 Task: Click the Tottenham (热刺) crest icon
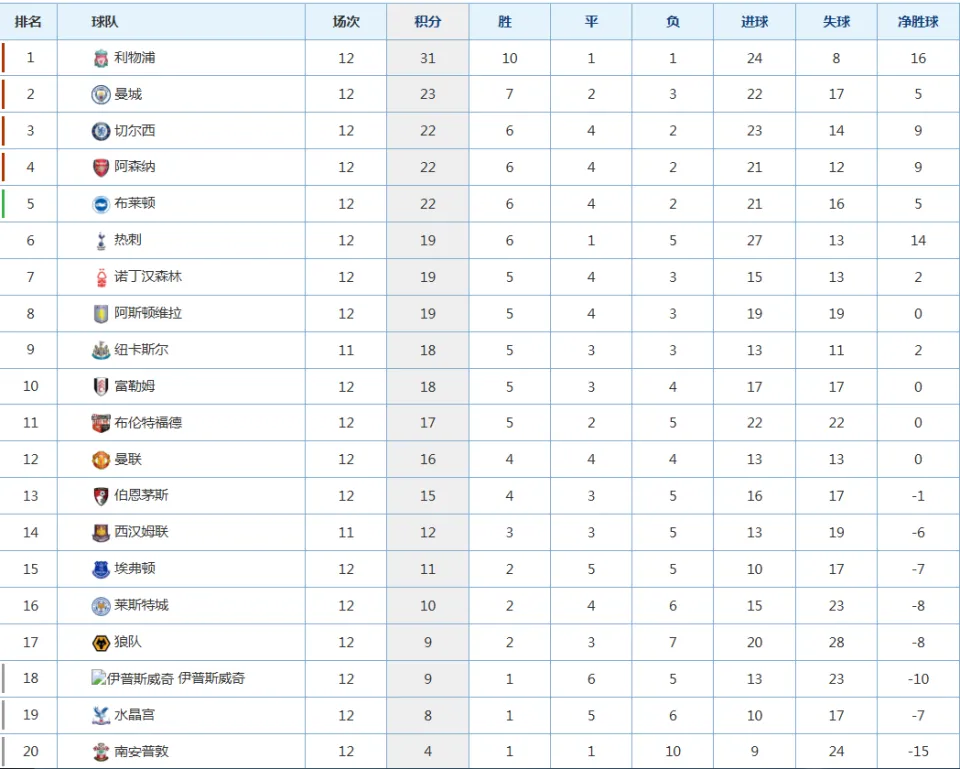pyautogui.click(x=101, y=241)
